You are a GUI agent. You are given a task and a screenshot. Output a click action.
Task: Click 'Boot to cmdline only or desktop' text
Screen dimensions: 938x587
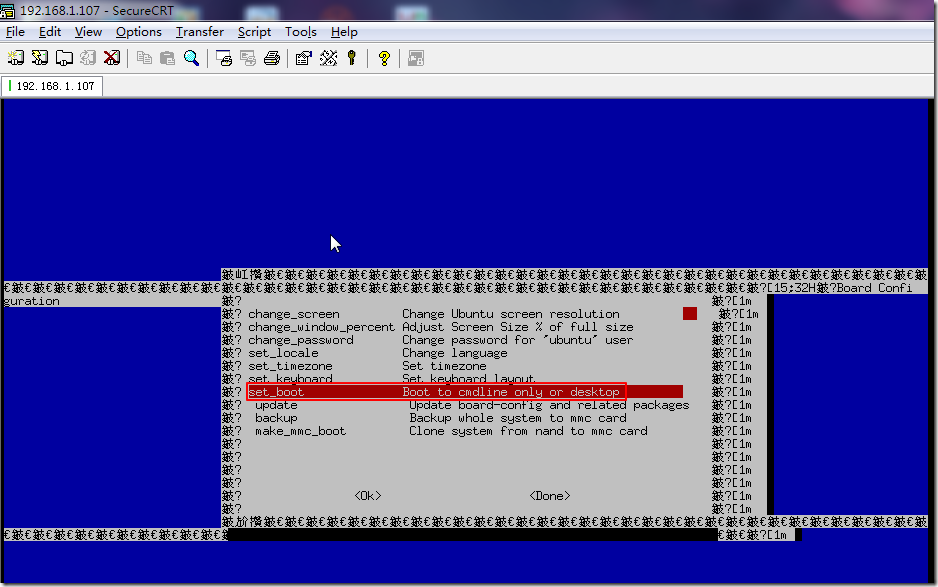point(511,392)
